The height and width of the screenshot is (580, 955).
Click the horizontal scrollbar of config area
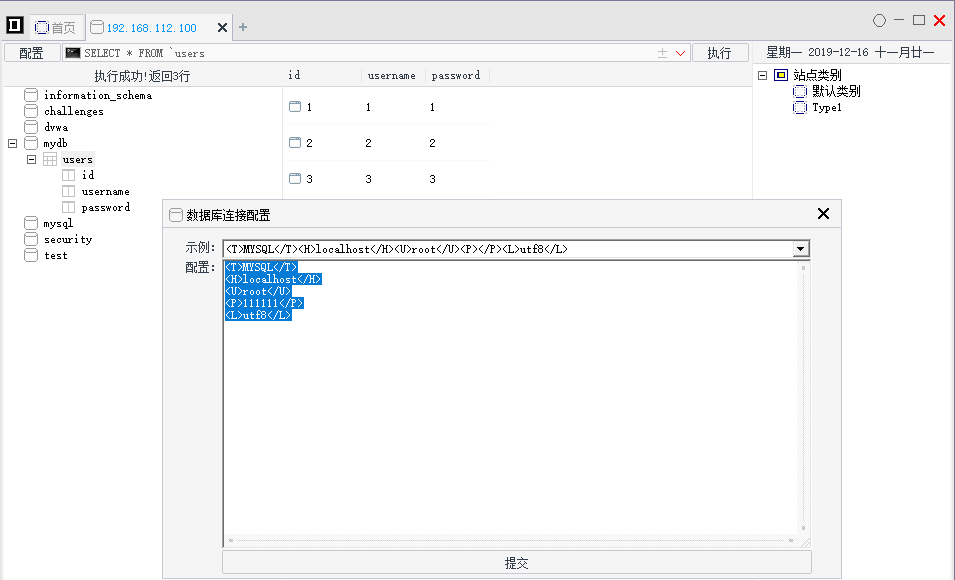511,540
